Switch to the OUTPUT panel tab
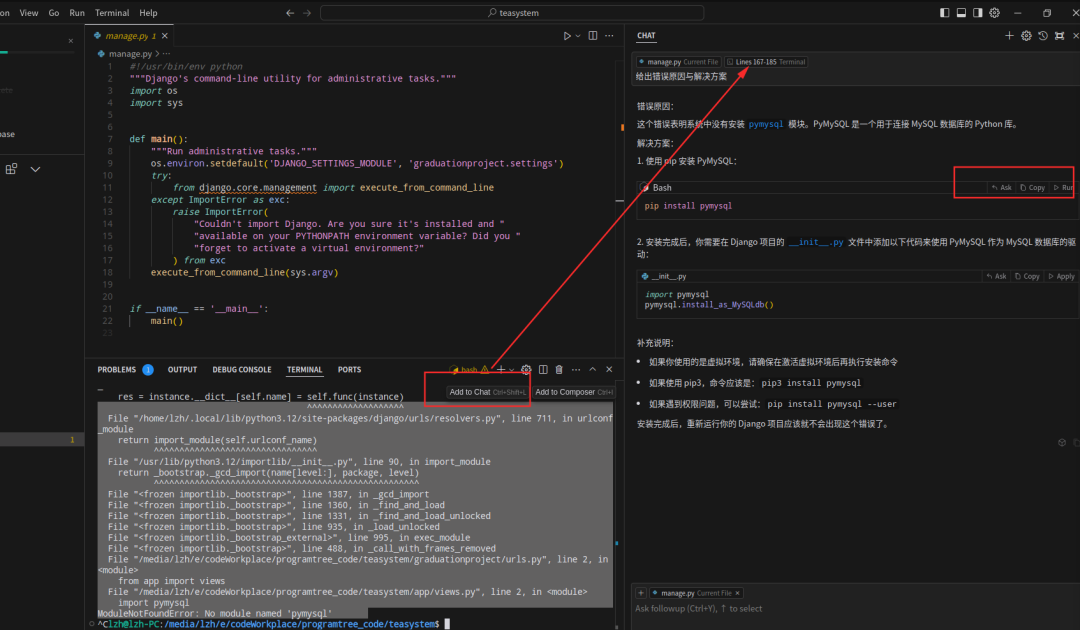This screenshot has height=630, width=1080. (183, 370)
